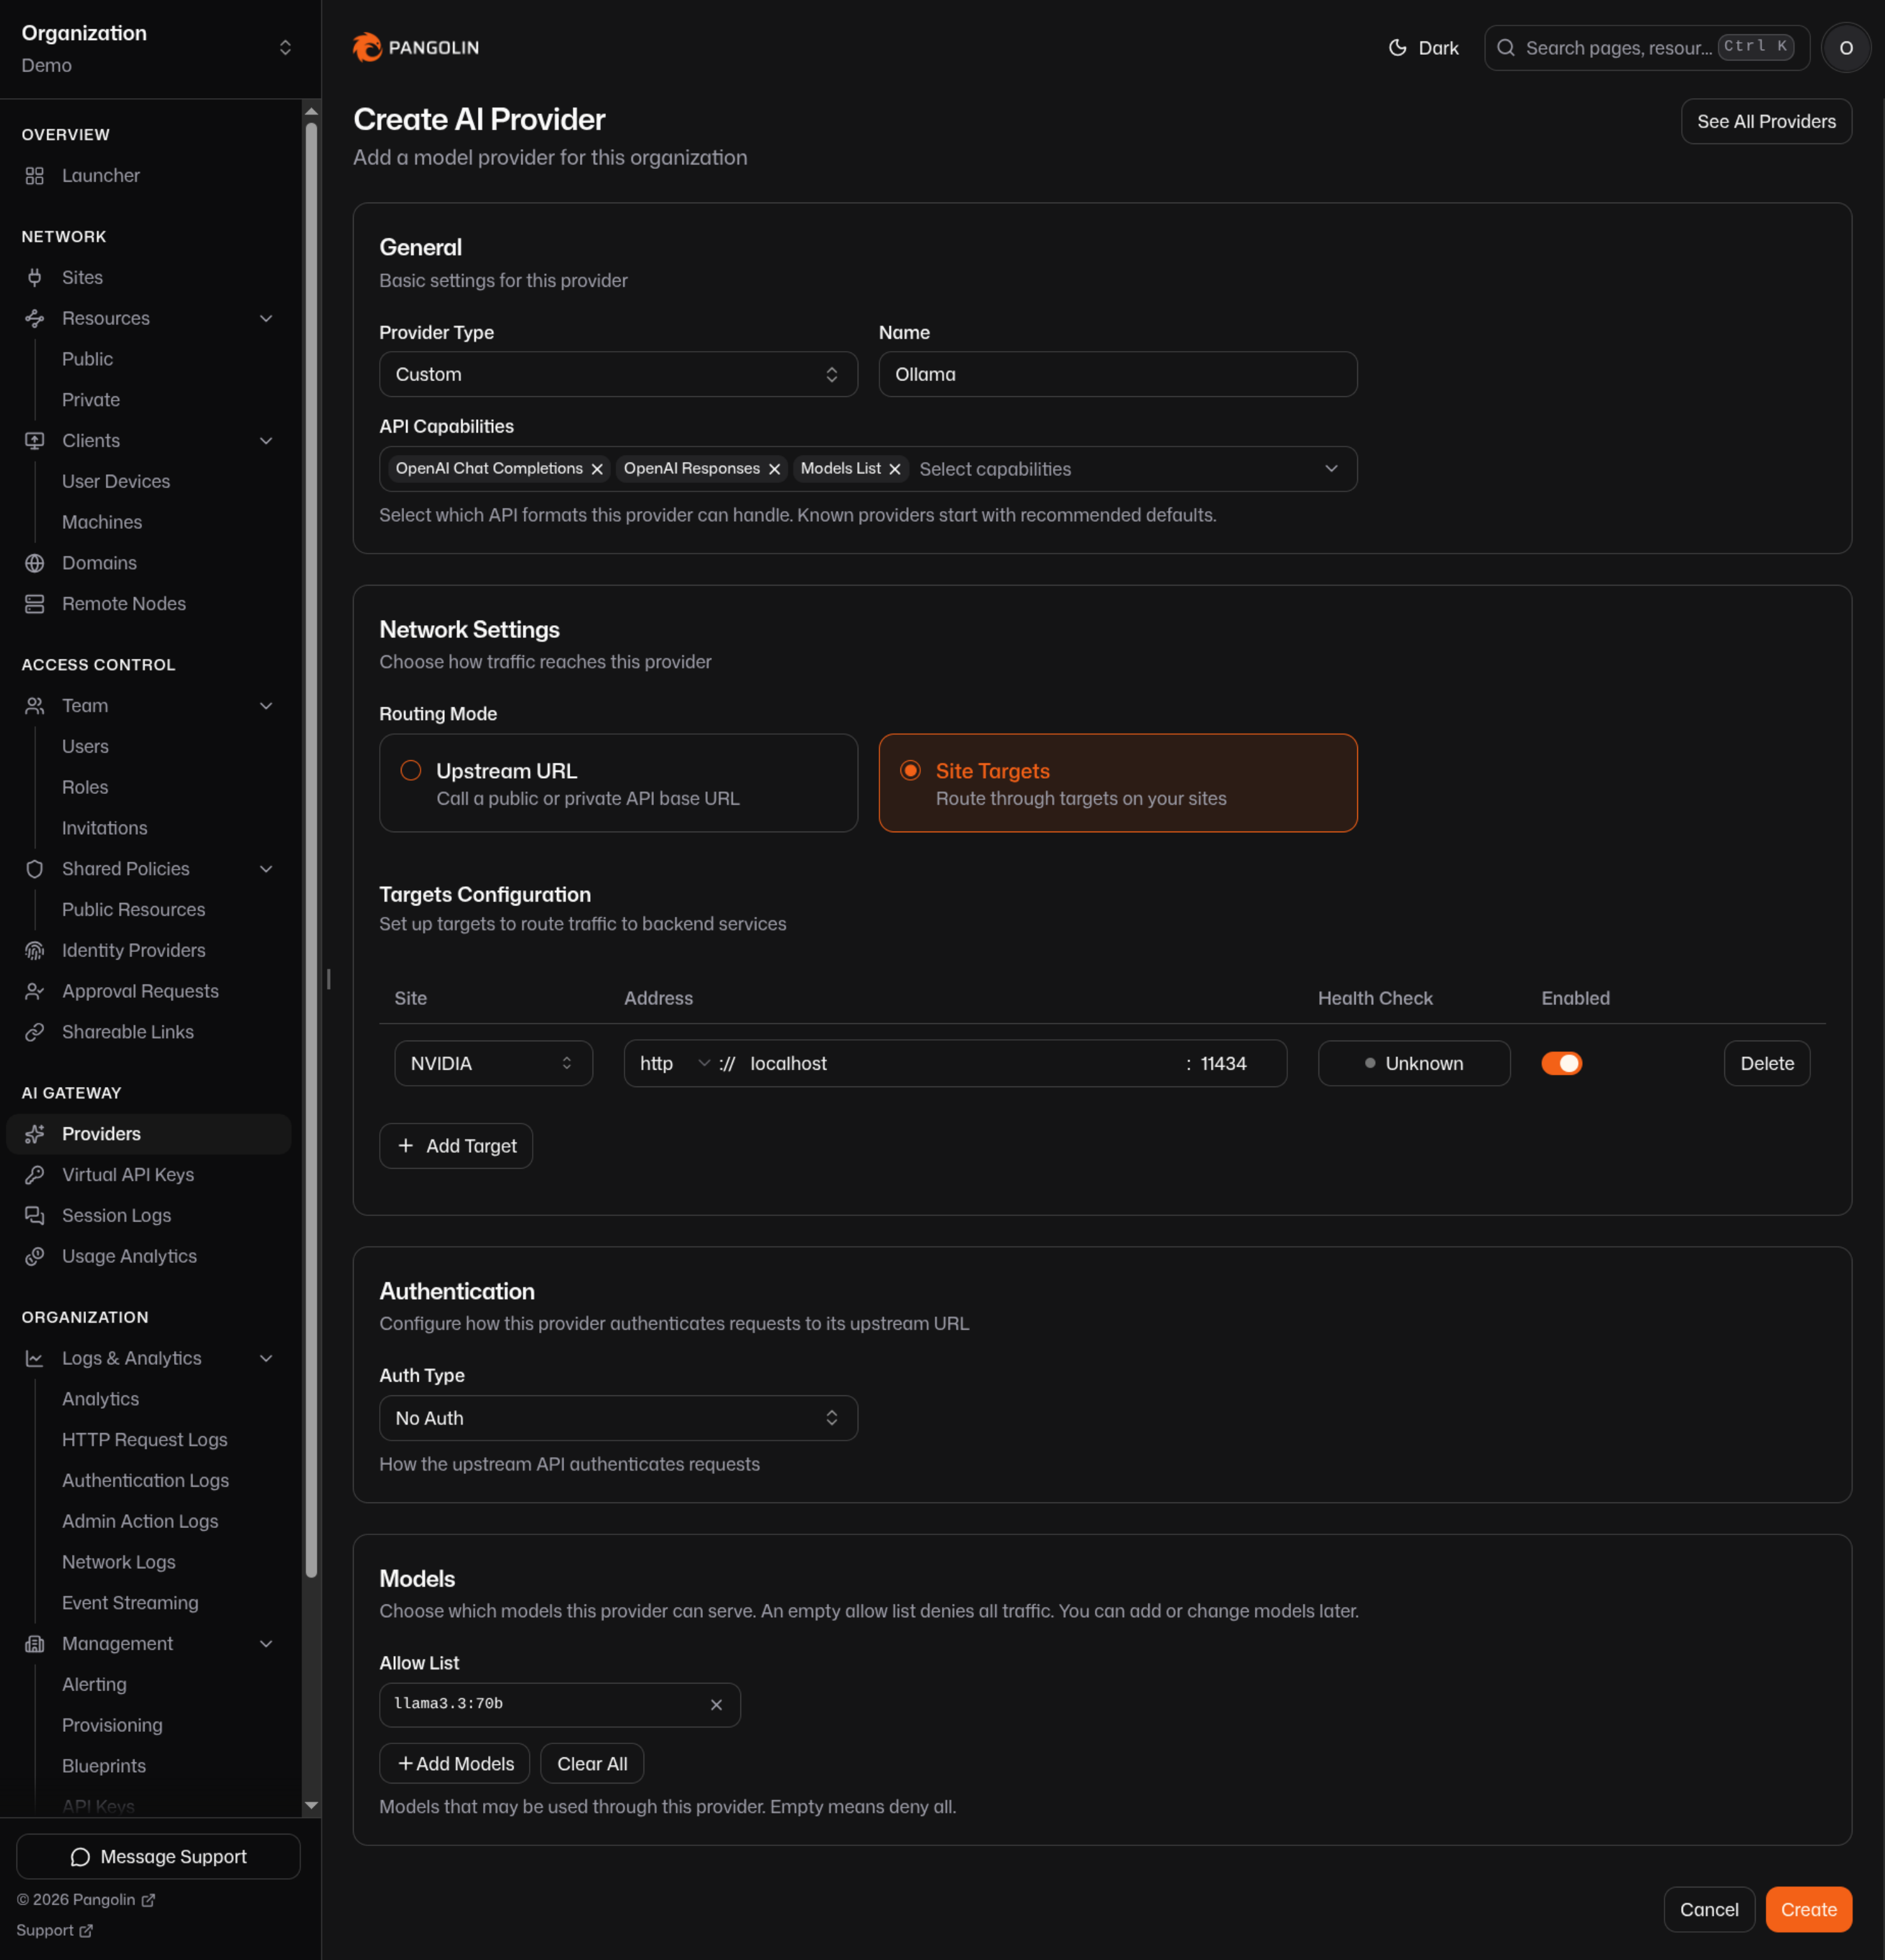Viewport: 1885px width, 1960px height.
Task: Open the API Capabilities dropdown arrow
Action: pos(1331,469)
